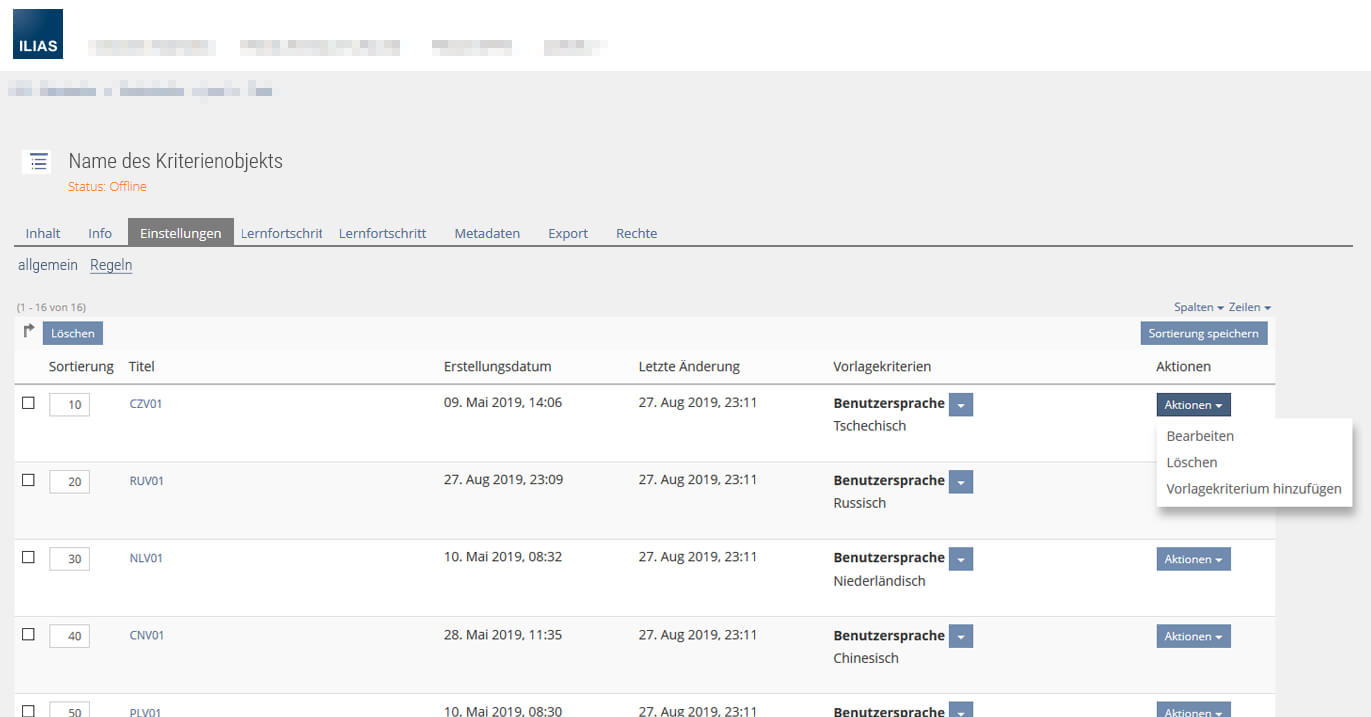Expand Benutzersprache dropdown for Tschechisch

(x=960, y=404)
